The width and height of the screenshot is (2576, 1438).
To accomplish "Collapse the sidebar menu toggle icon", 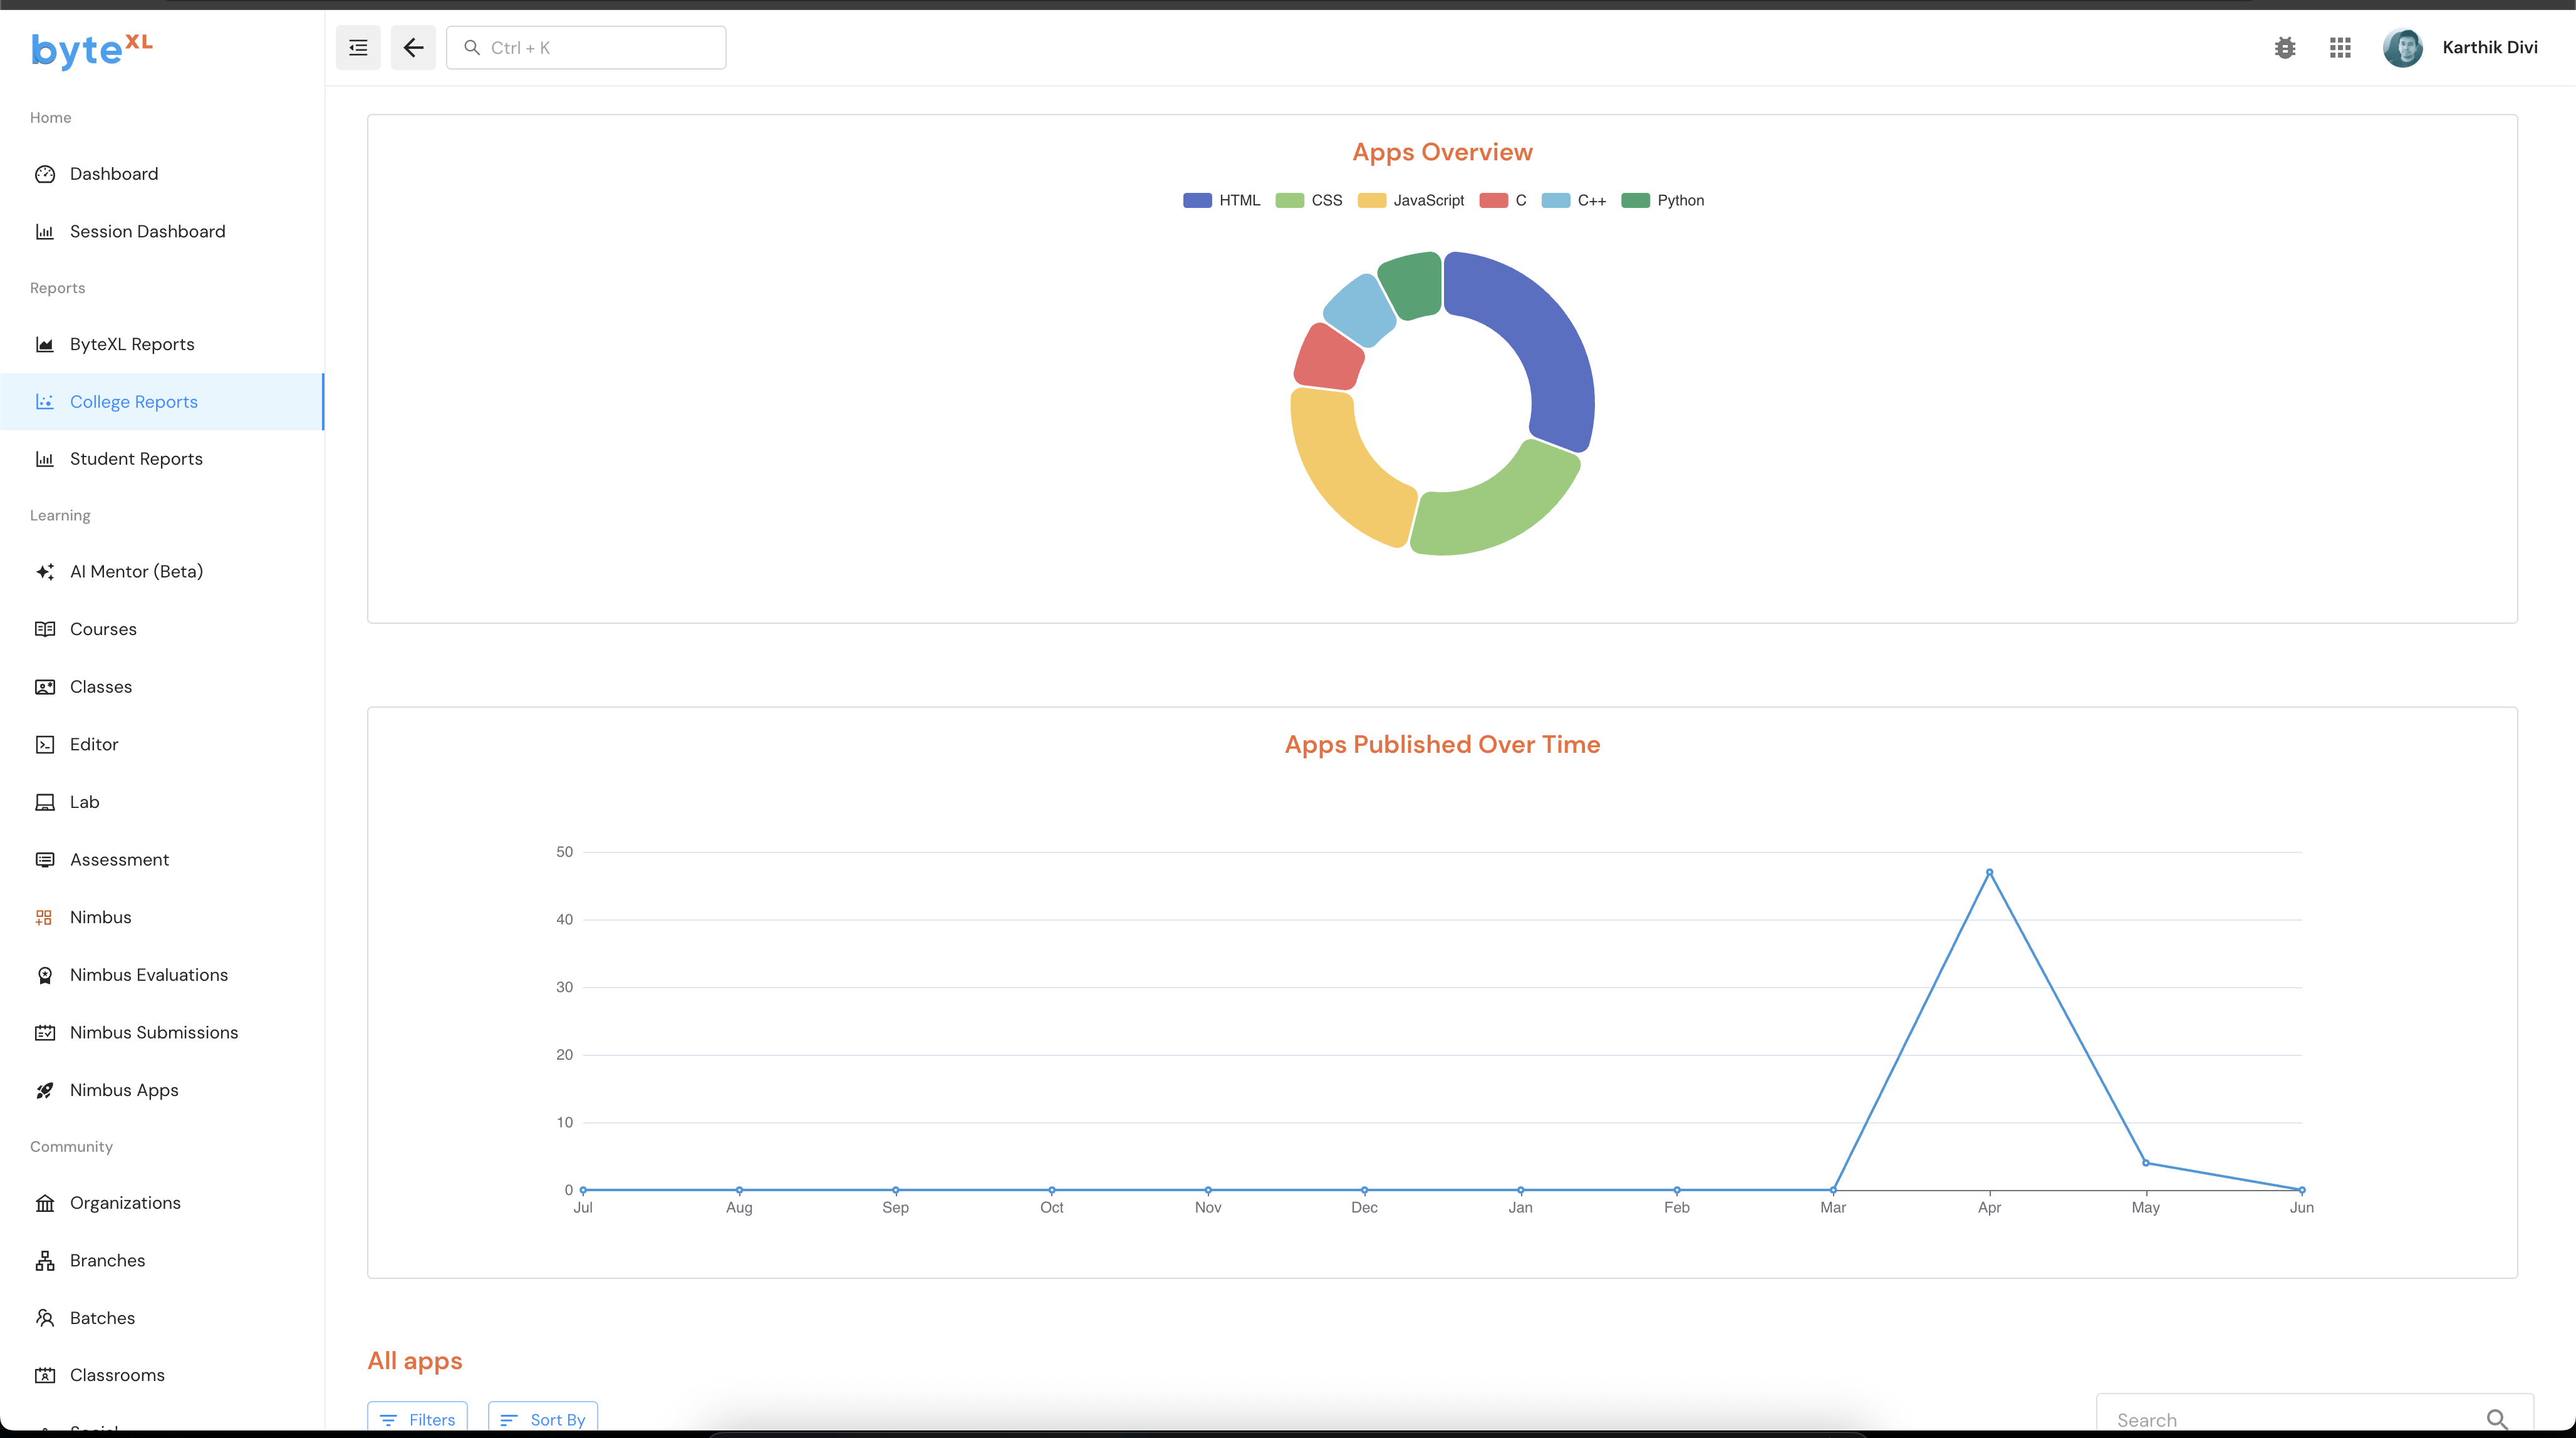I will (x=358, y=47).
